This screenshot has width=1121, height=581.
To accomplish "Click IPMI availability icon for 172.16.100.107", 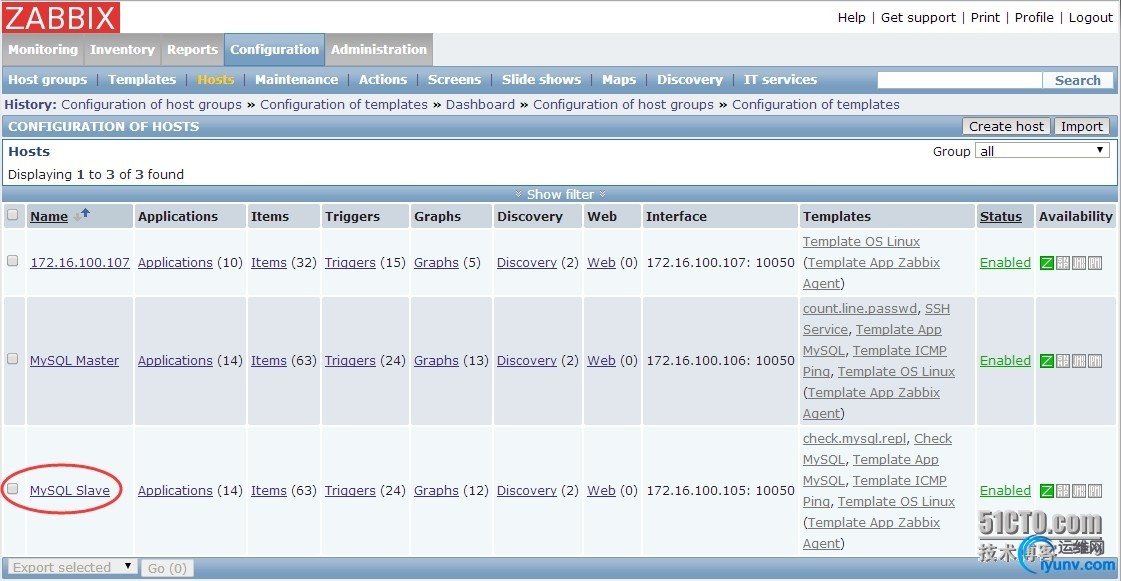I will [1095, 263].
